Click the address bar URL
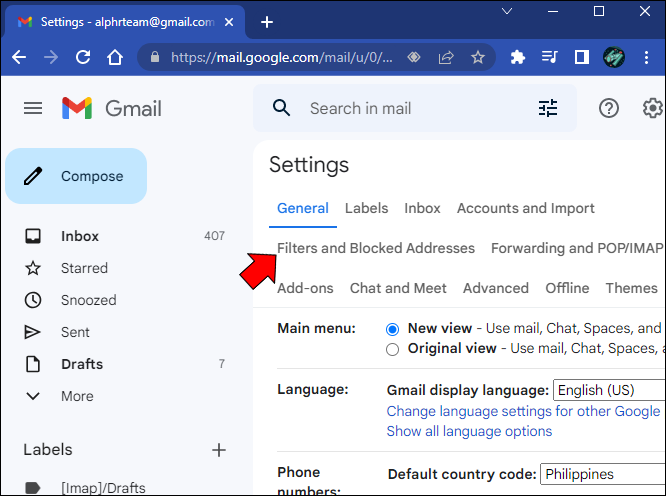This screenshot has height=496, width=666. [282, 57]
